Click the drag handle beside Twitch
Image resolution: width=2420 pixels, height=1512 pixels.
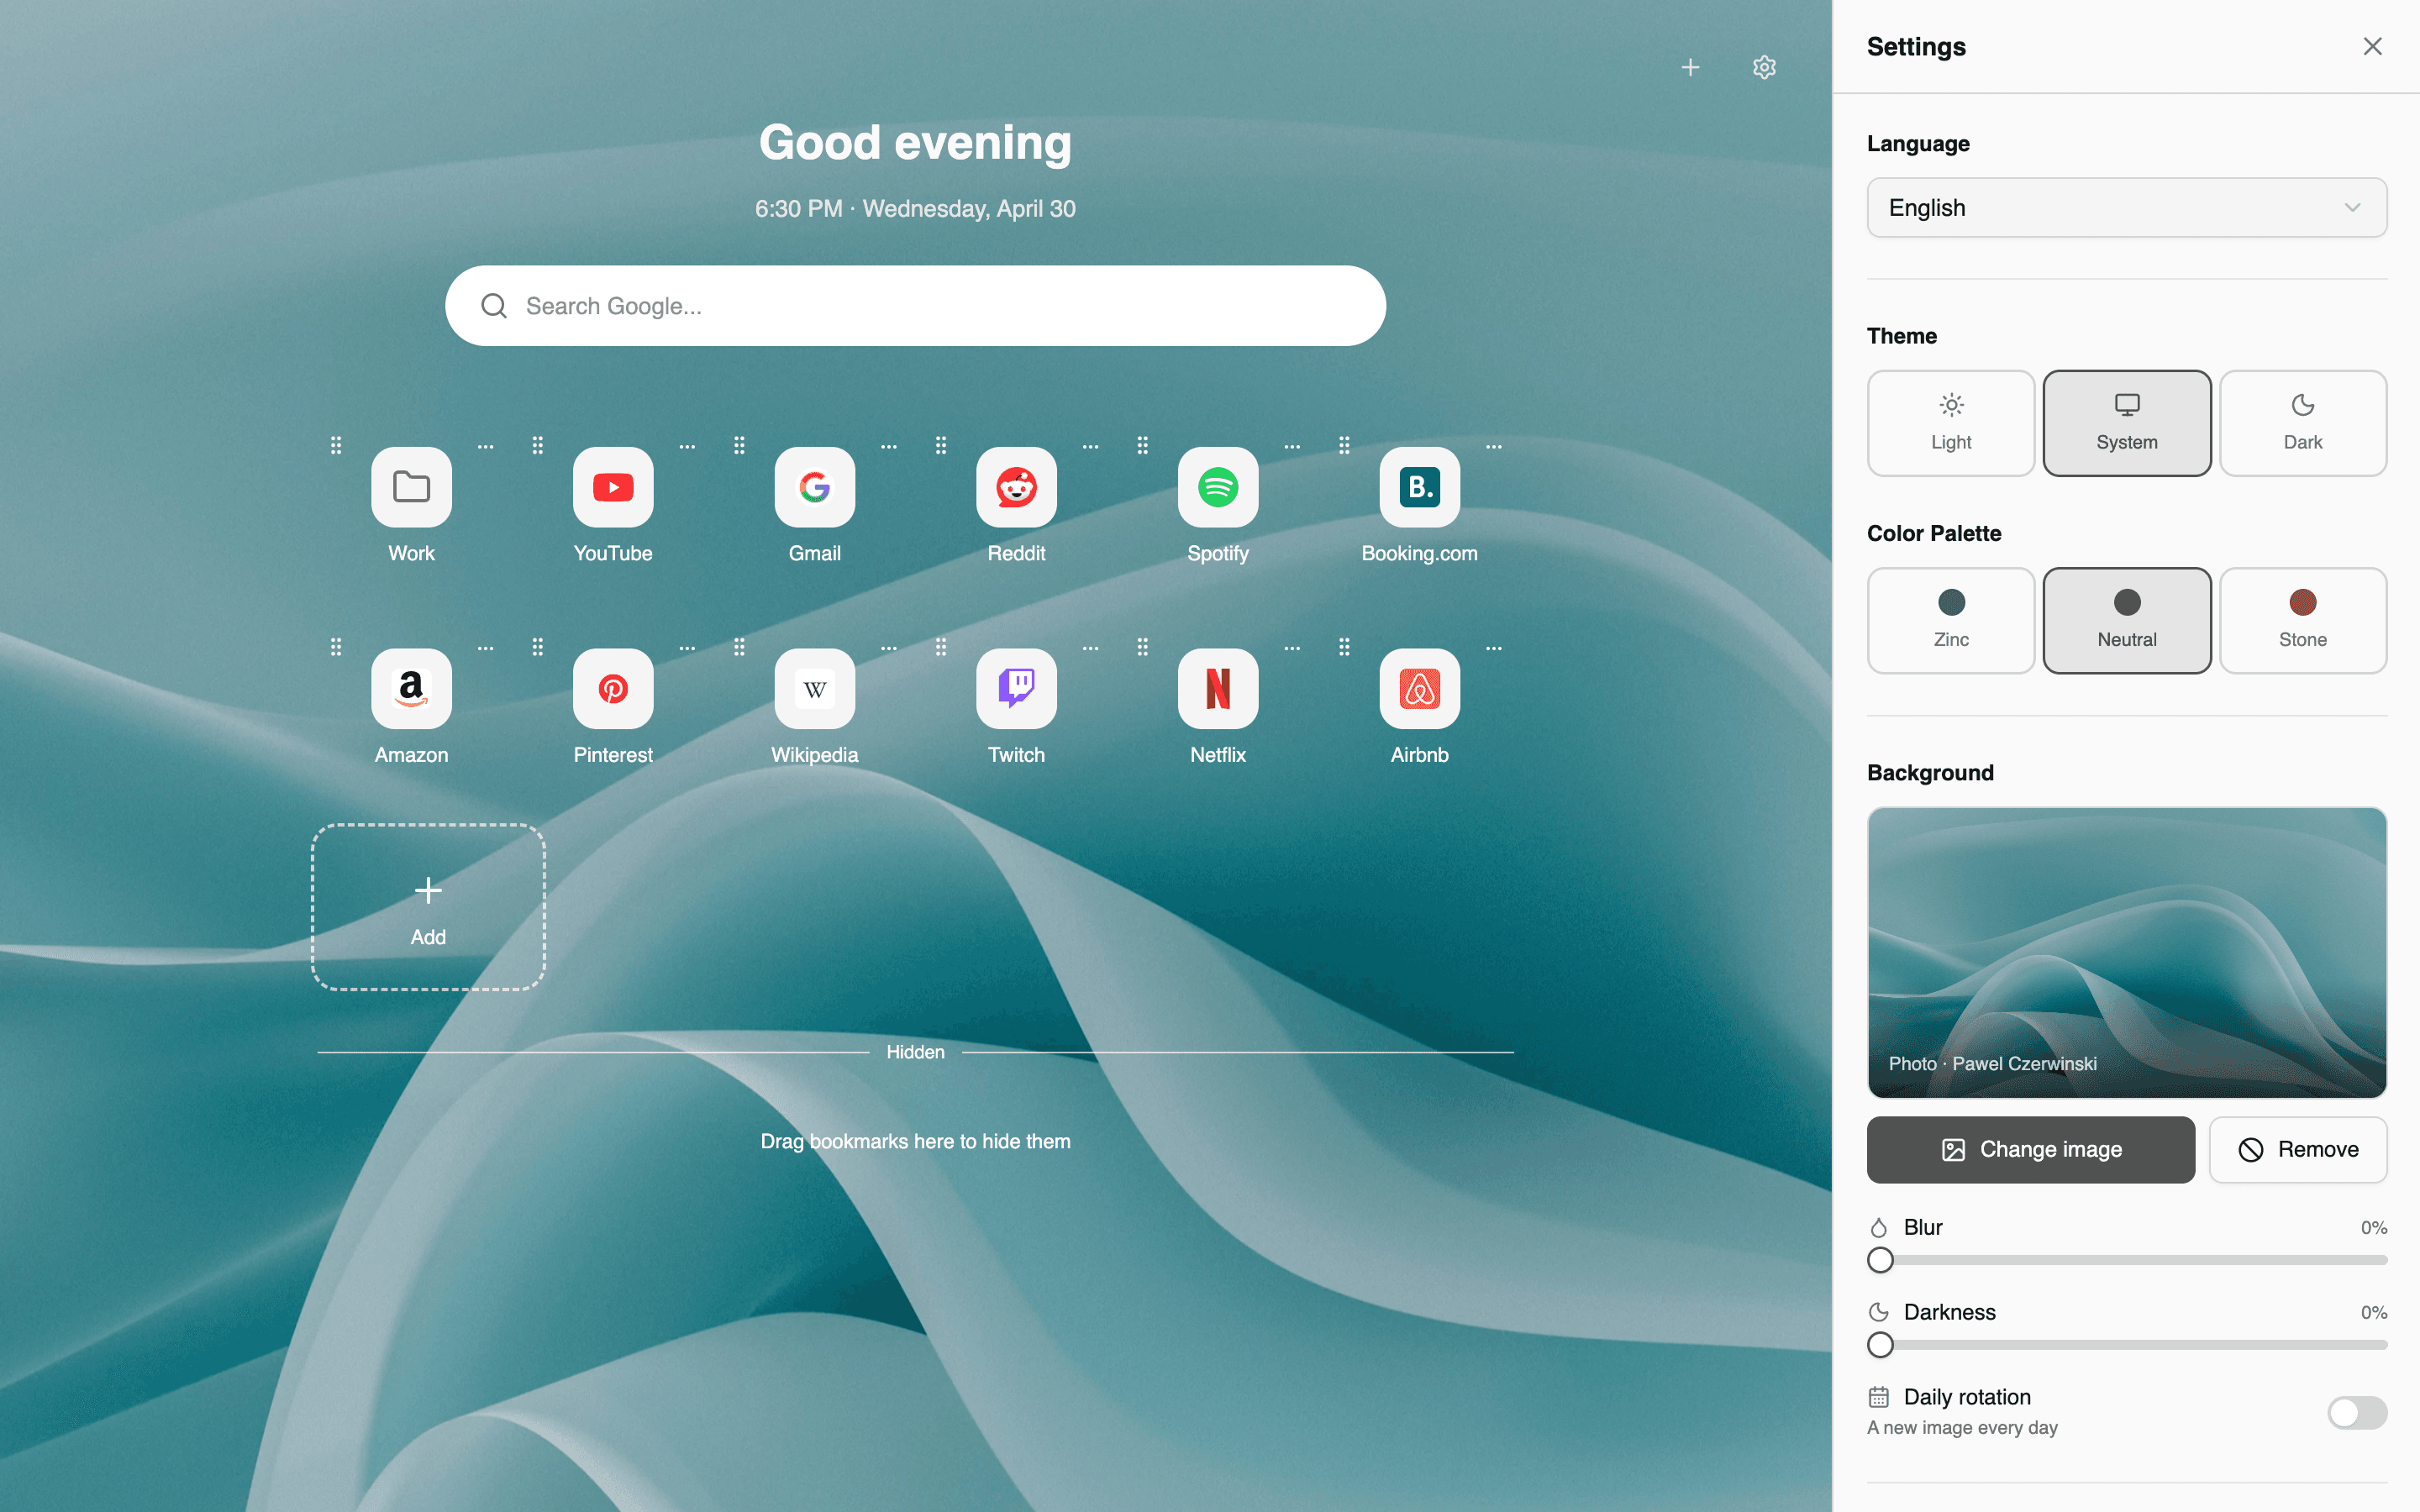coord(941,647)
